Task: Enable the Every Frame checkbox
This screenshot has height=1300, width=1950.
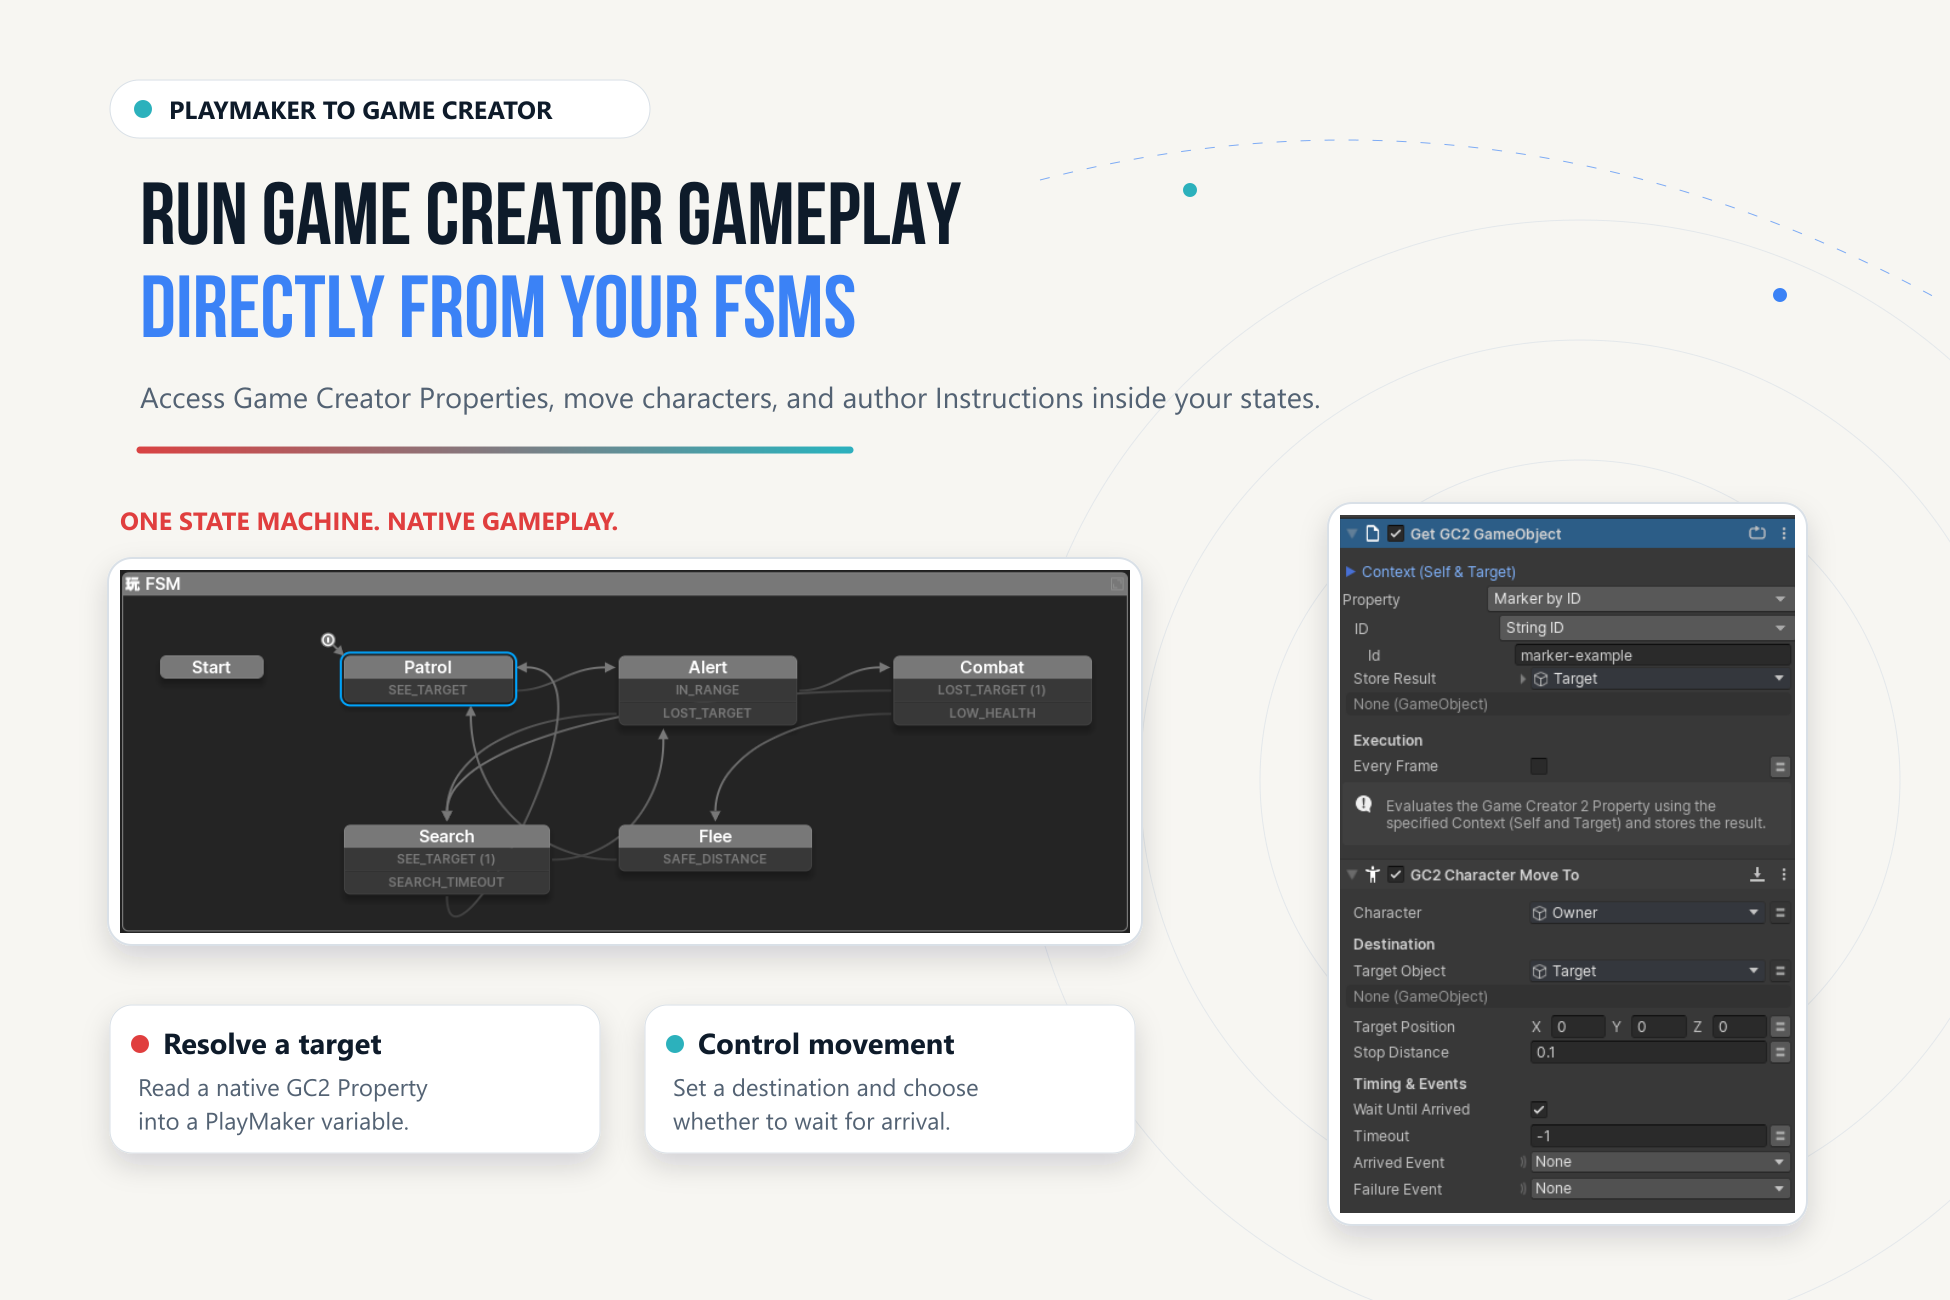Action: point(1539,766)
